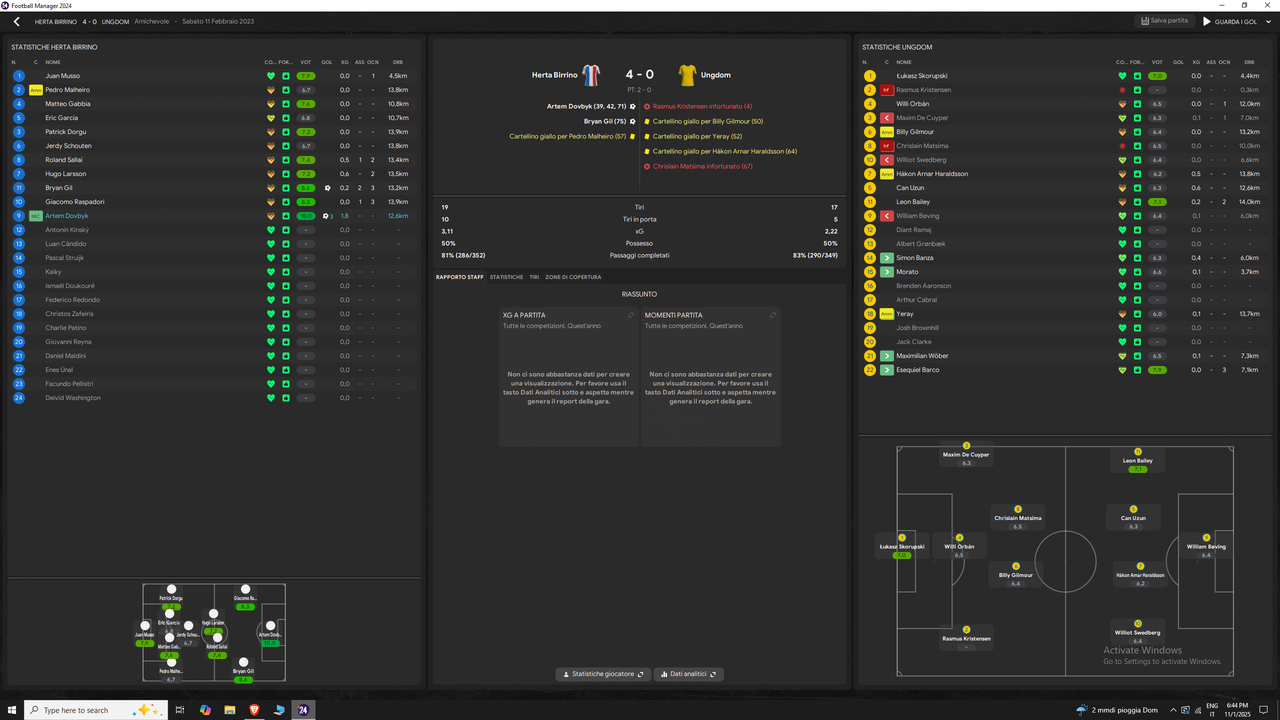Select Łukasz Skorupski's marker on the Ungdom pitch
Image resolution: width=1280 pixels, height=720 pixels.
click(903, 538)
